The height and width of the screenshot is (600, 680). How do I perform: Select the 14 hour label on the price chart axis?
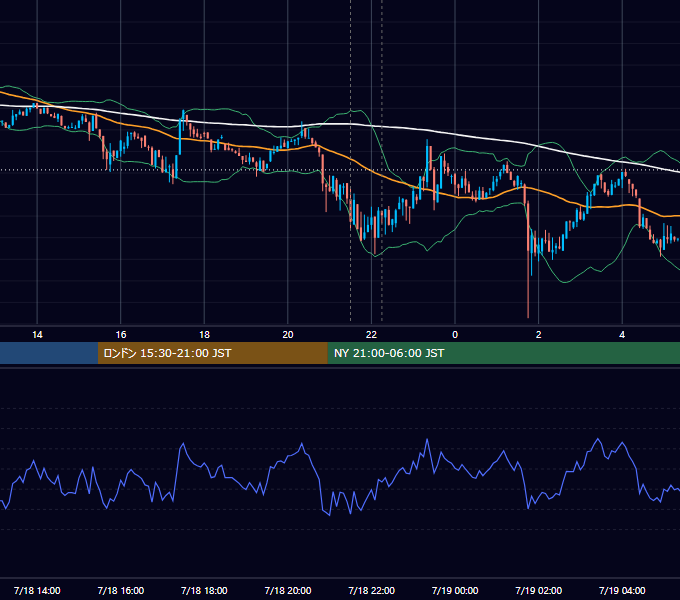pos(37,335)
